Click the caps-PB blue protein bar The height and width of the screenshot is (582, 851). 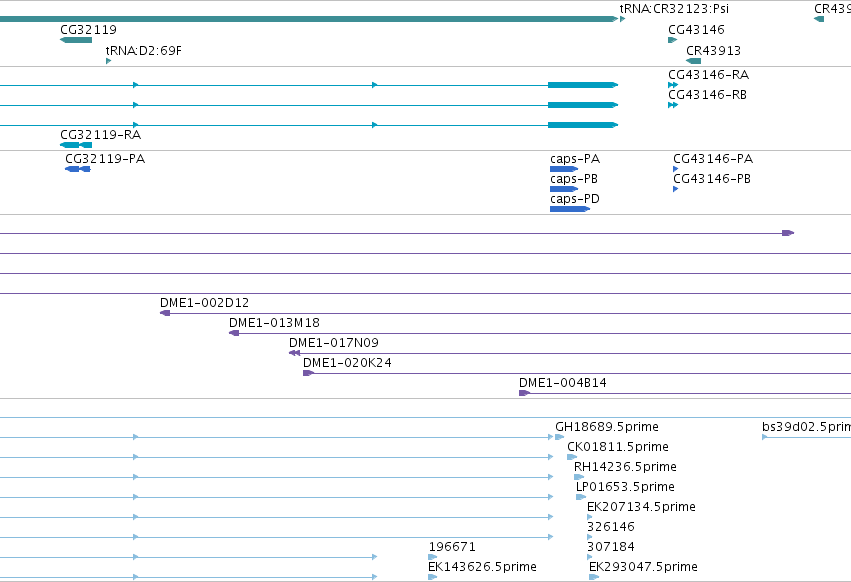(x=564, y=189)
